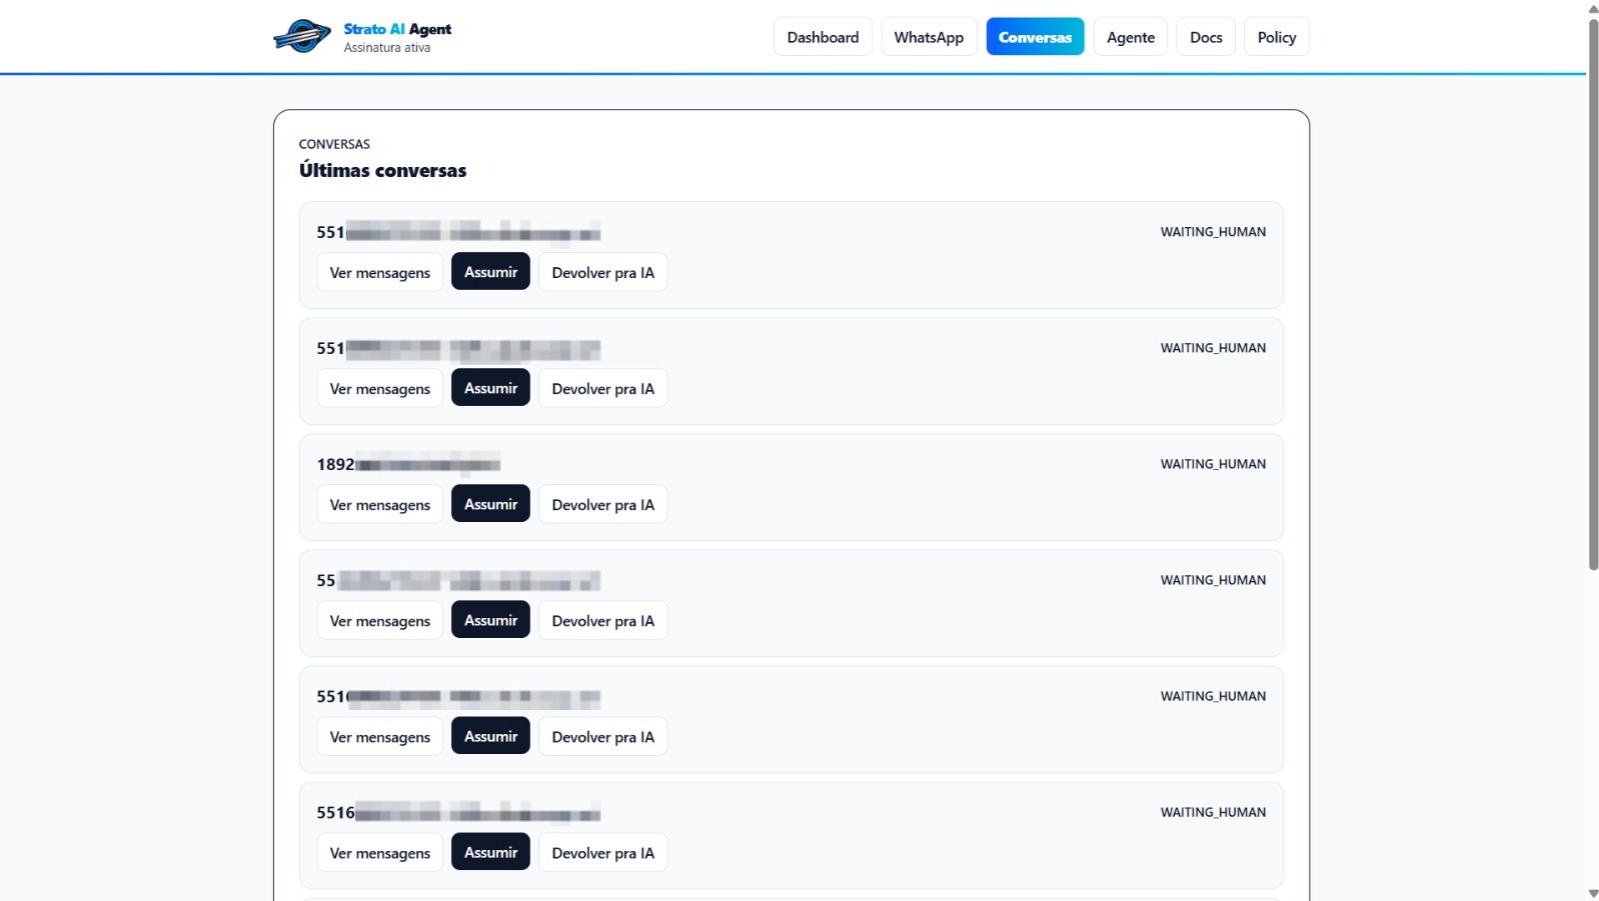Click the Strato AI Agent title text

click(x=397, y=29)
